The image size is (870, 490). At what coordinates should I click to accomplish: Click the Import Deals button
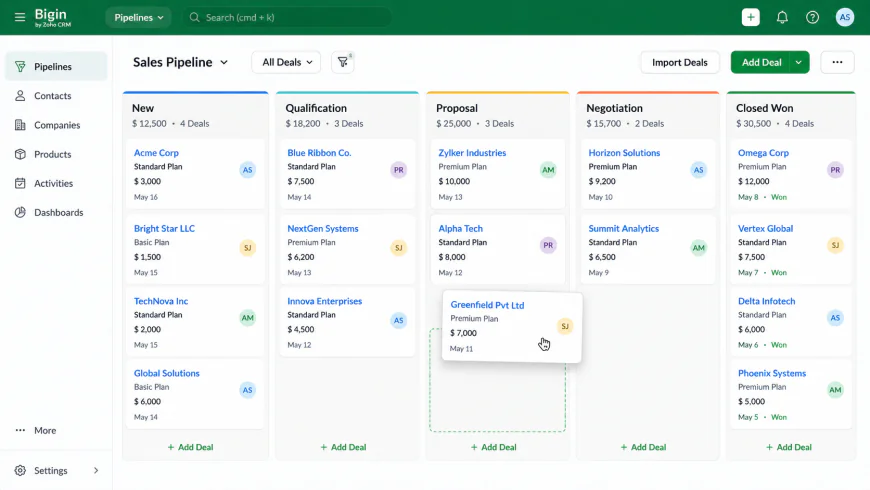pyautogui.click(x=680, y=62)
